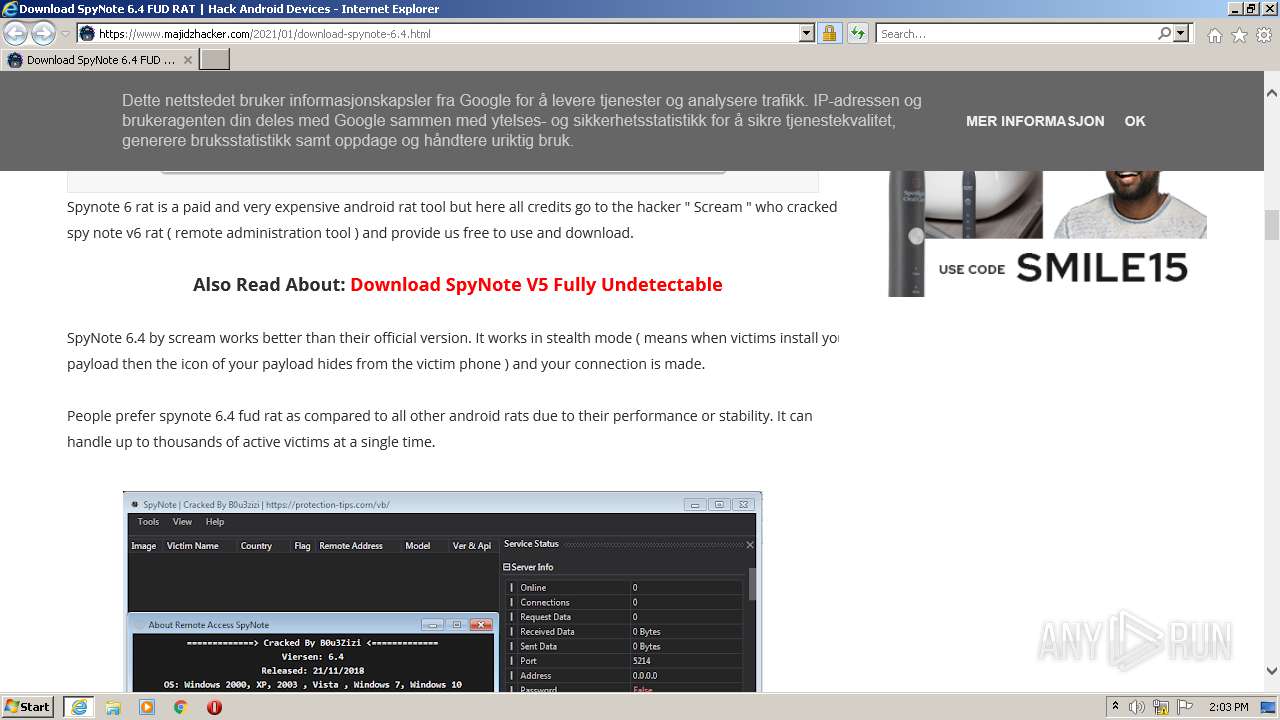
Task: Close the Download SpyNote 6.4 tab
Action: (187, 60)
